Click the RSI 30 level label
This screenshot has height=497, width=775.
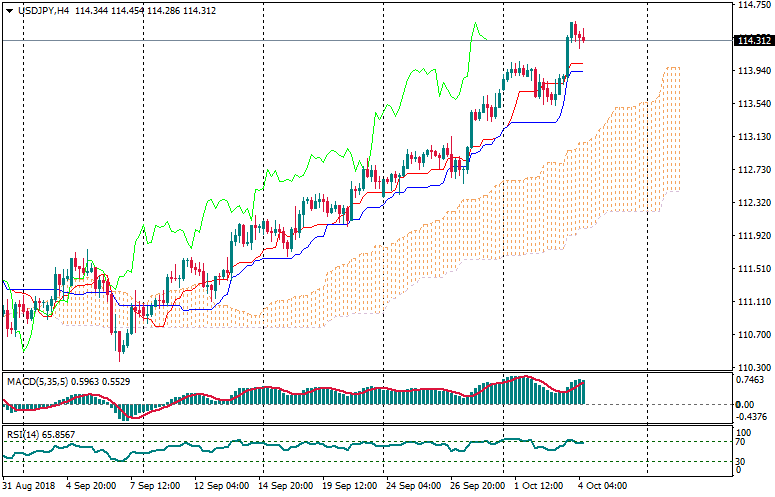tap(741, 461)
